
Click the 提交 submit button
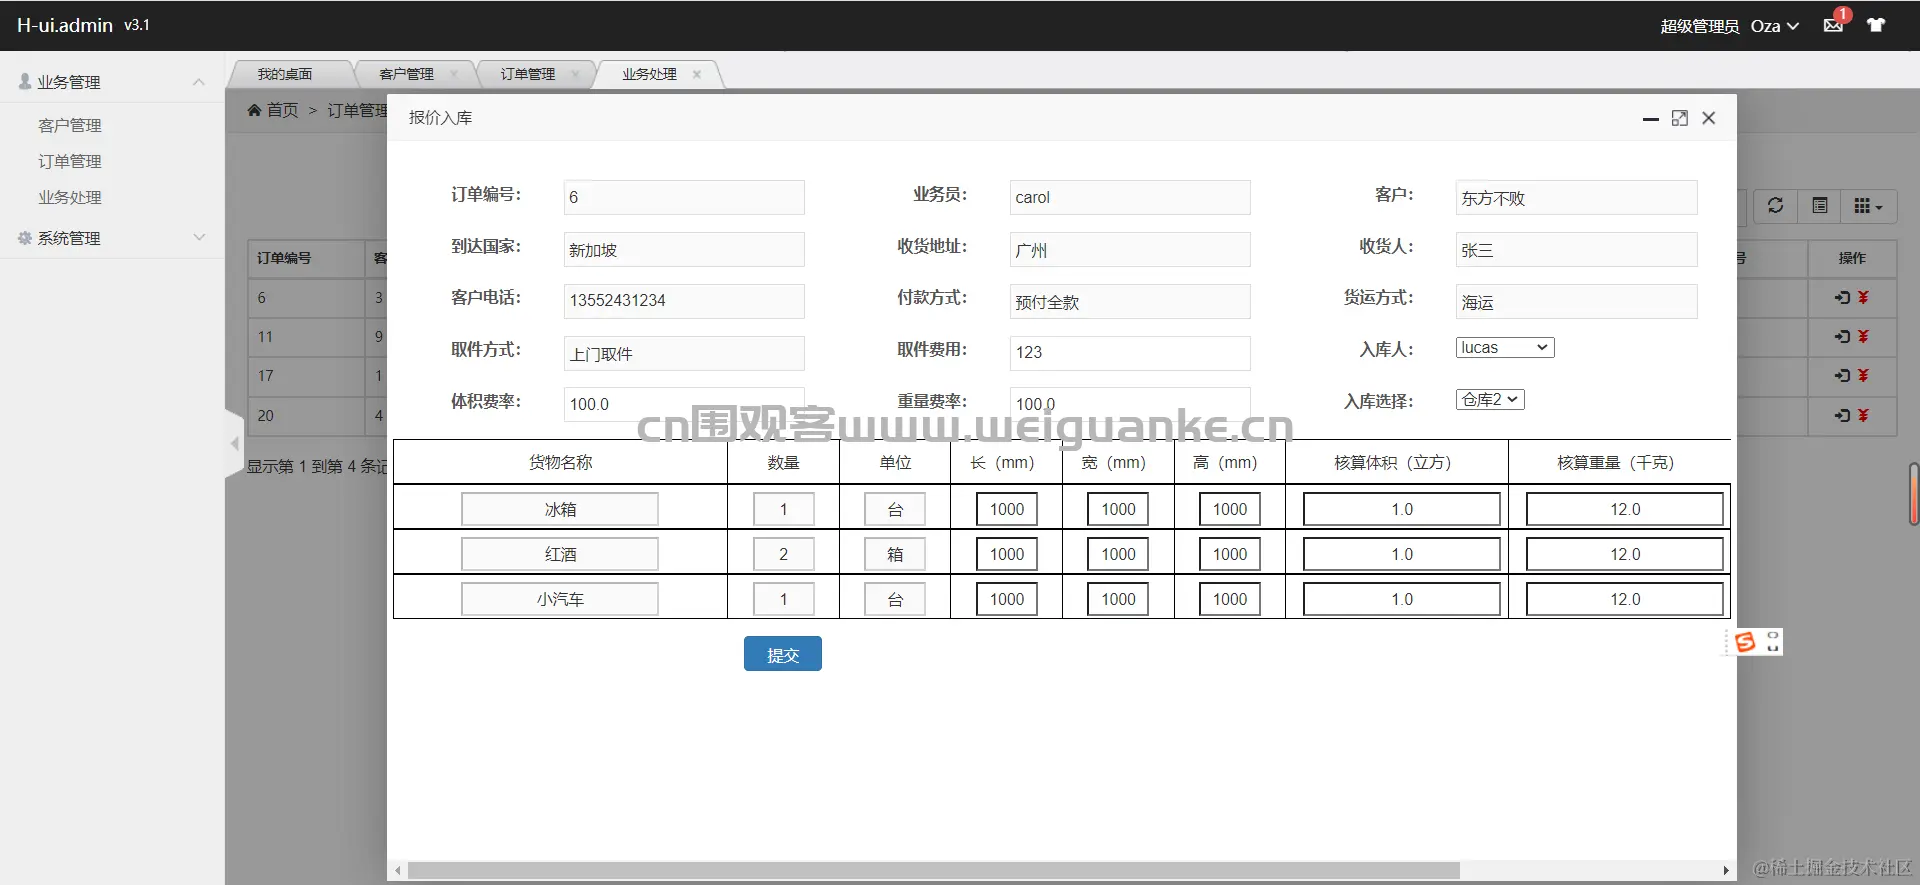(783, 654)
